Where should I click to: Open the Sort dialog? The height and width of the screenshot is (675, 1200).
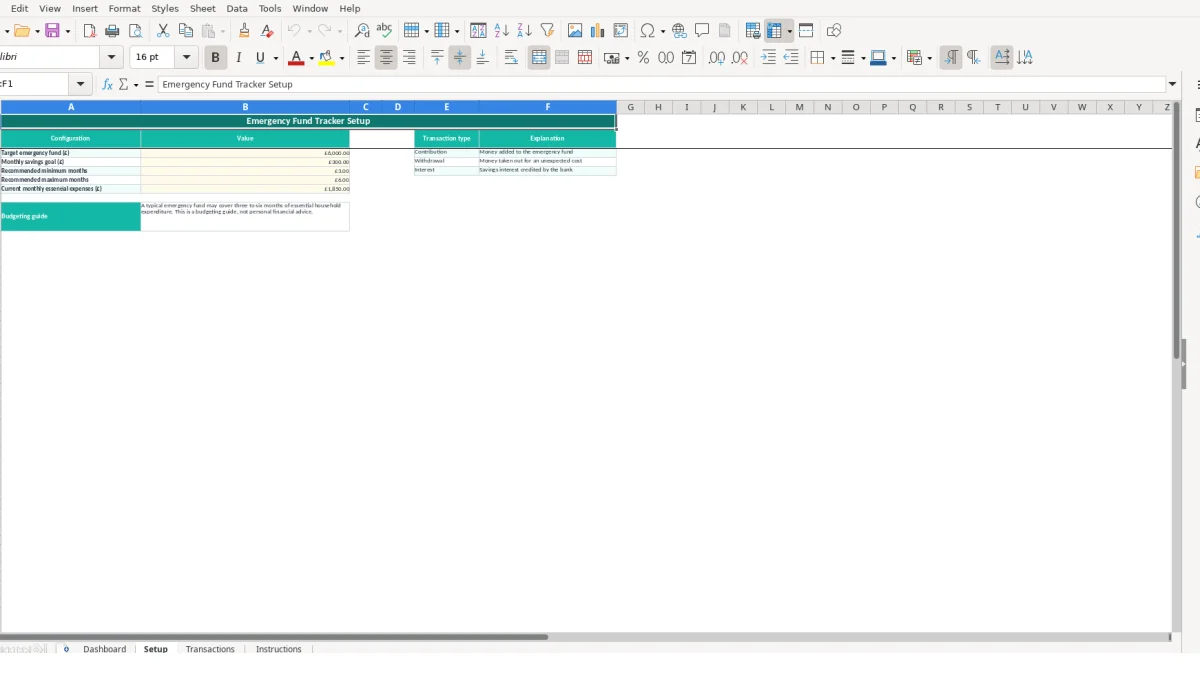[x=478, y=31]
